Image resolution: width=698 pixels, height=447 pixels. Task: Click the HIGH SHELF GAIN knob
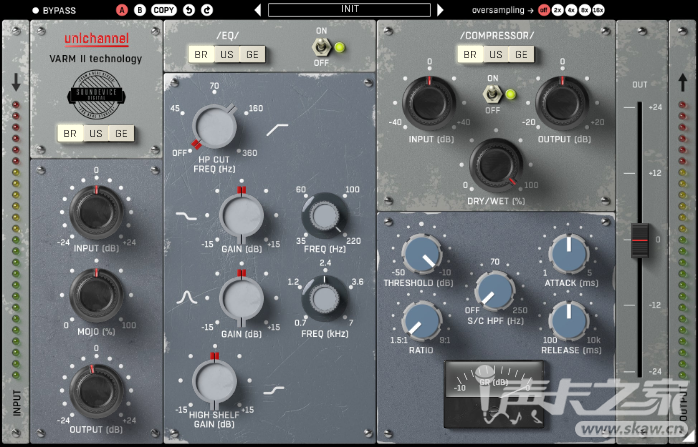(215, 381)
